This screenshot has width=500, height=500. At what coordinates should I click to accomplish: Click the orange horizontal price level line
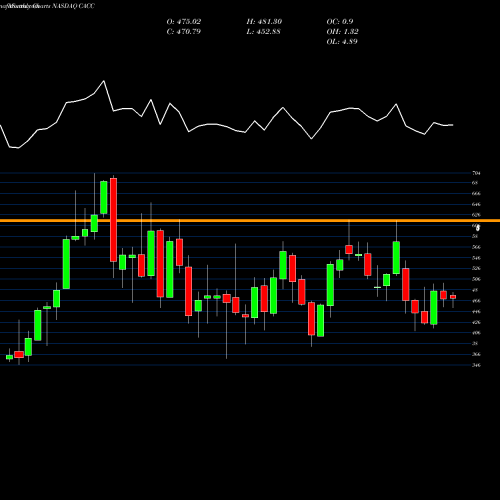point(250,221)
